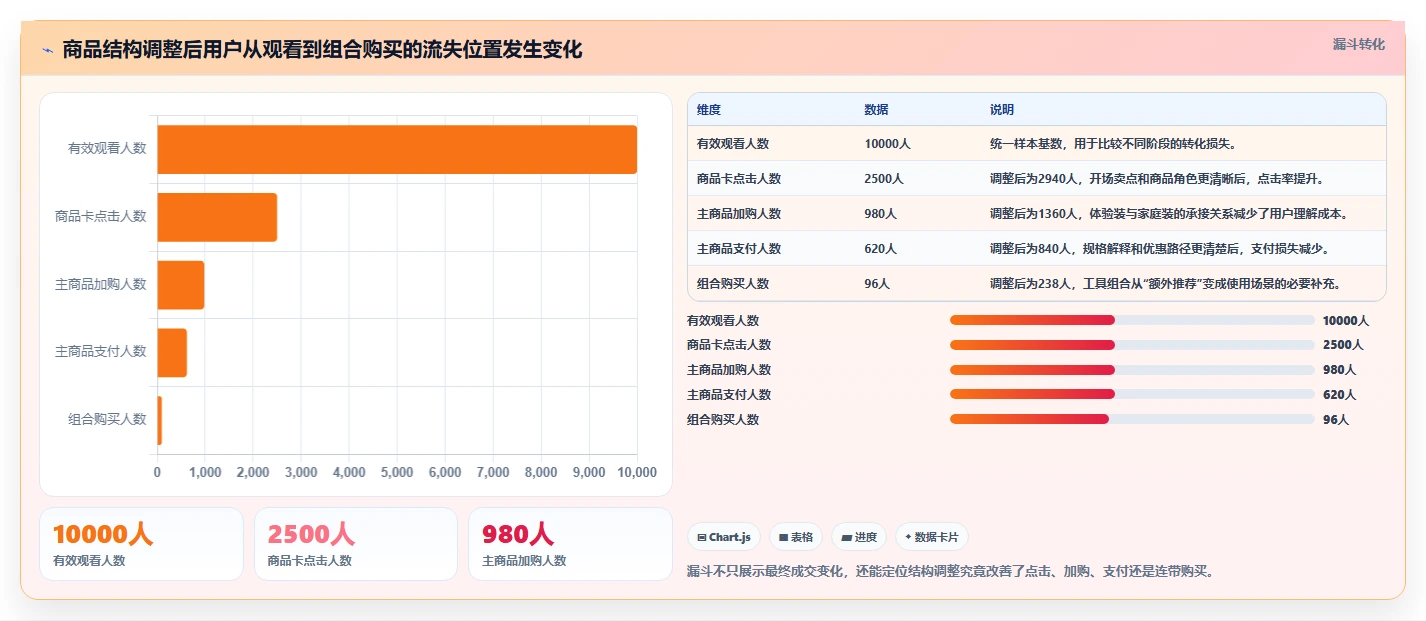Click the 980人 data card
The height and width of the screenshot is (621, 1426).
coord(570,544)
